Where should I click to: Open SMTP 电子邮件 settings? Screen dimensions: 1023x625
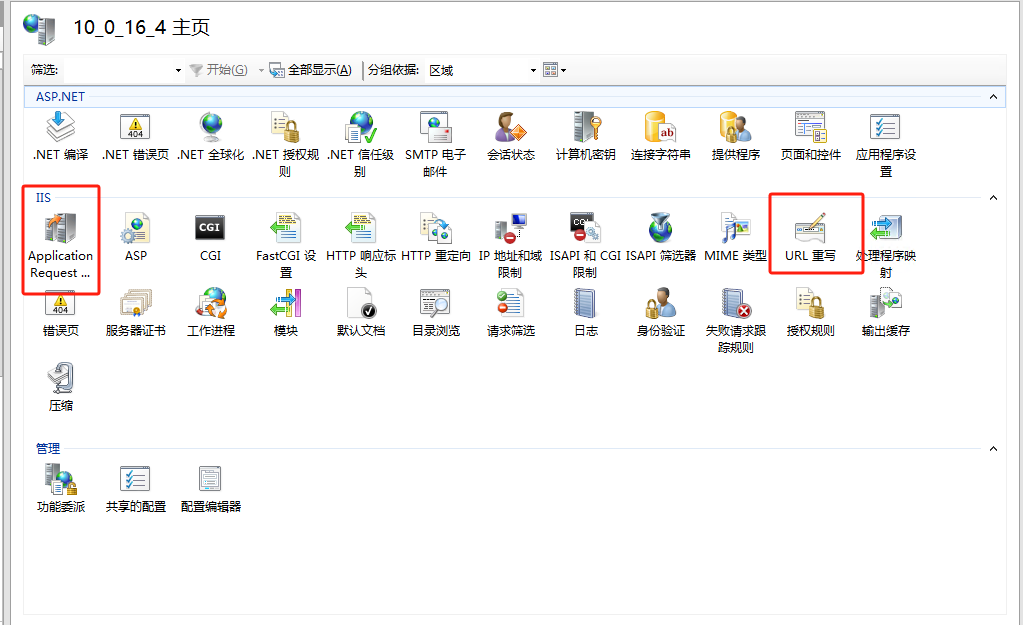pyautogui.click(x=435, y=144)
